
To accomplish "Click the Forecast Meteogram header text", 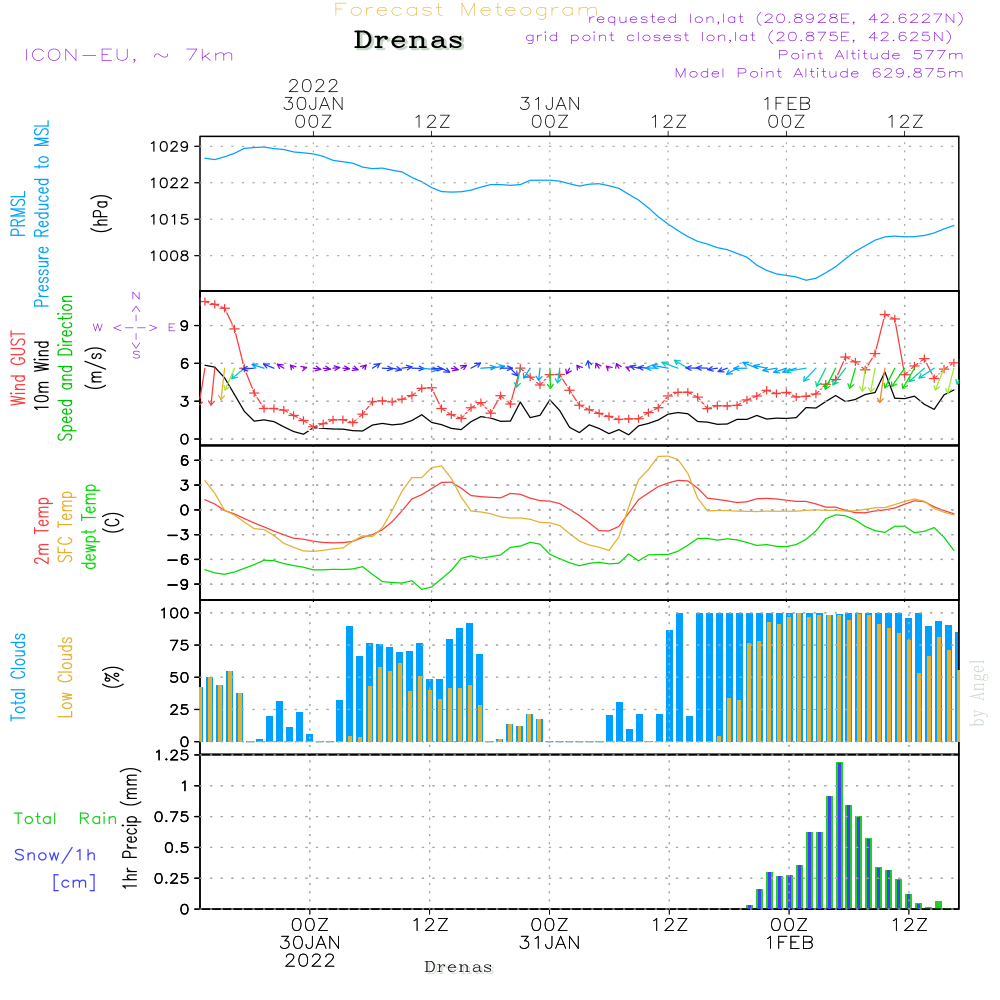I will 466,11.
